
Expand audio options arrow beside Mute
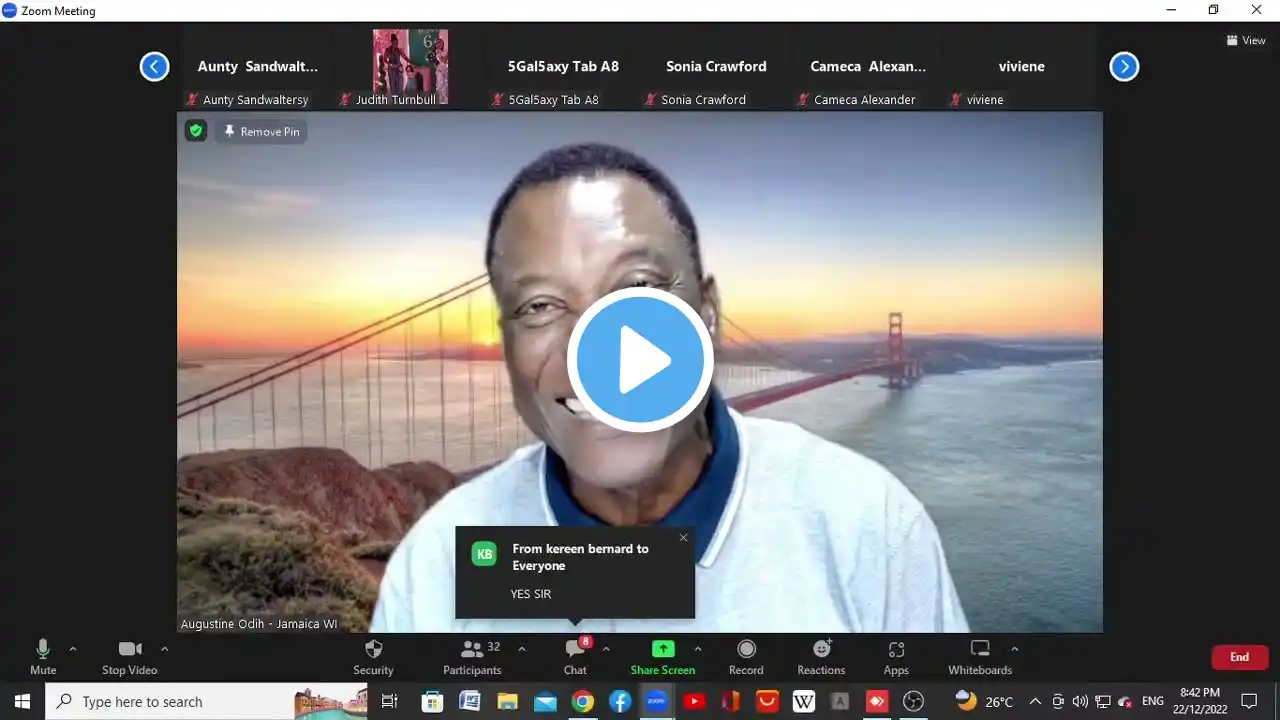(73, 649)
